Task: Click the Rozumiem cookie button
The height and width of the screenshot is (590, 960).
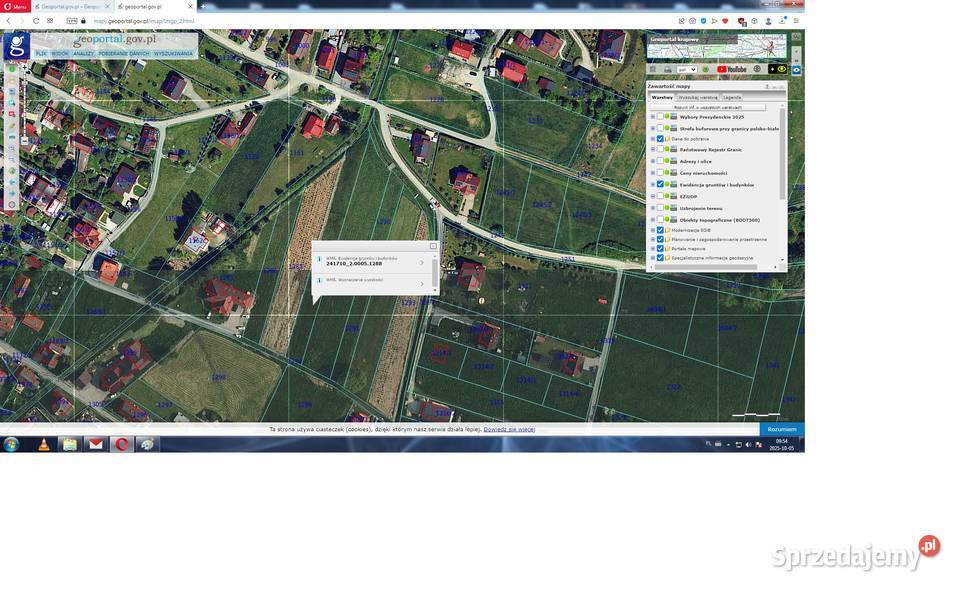Action: click(x=781, y=429)
